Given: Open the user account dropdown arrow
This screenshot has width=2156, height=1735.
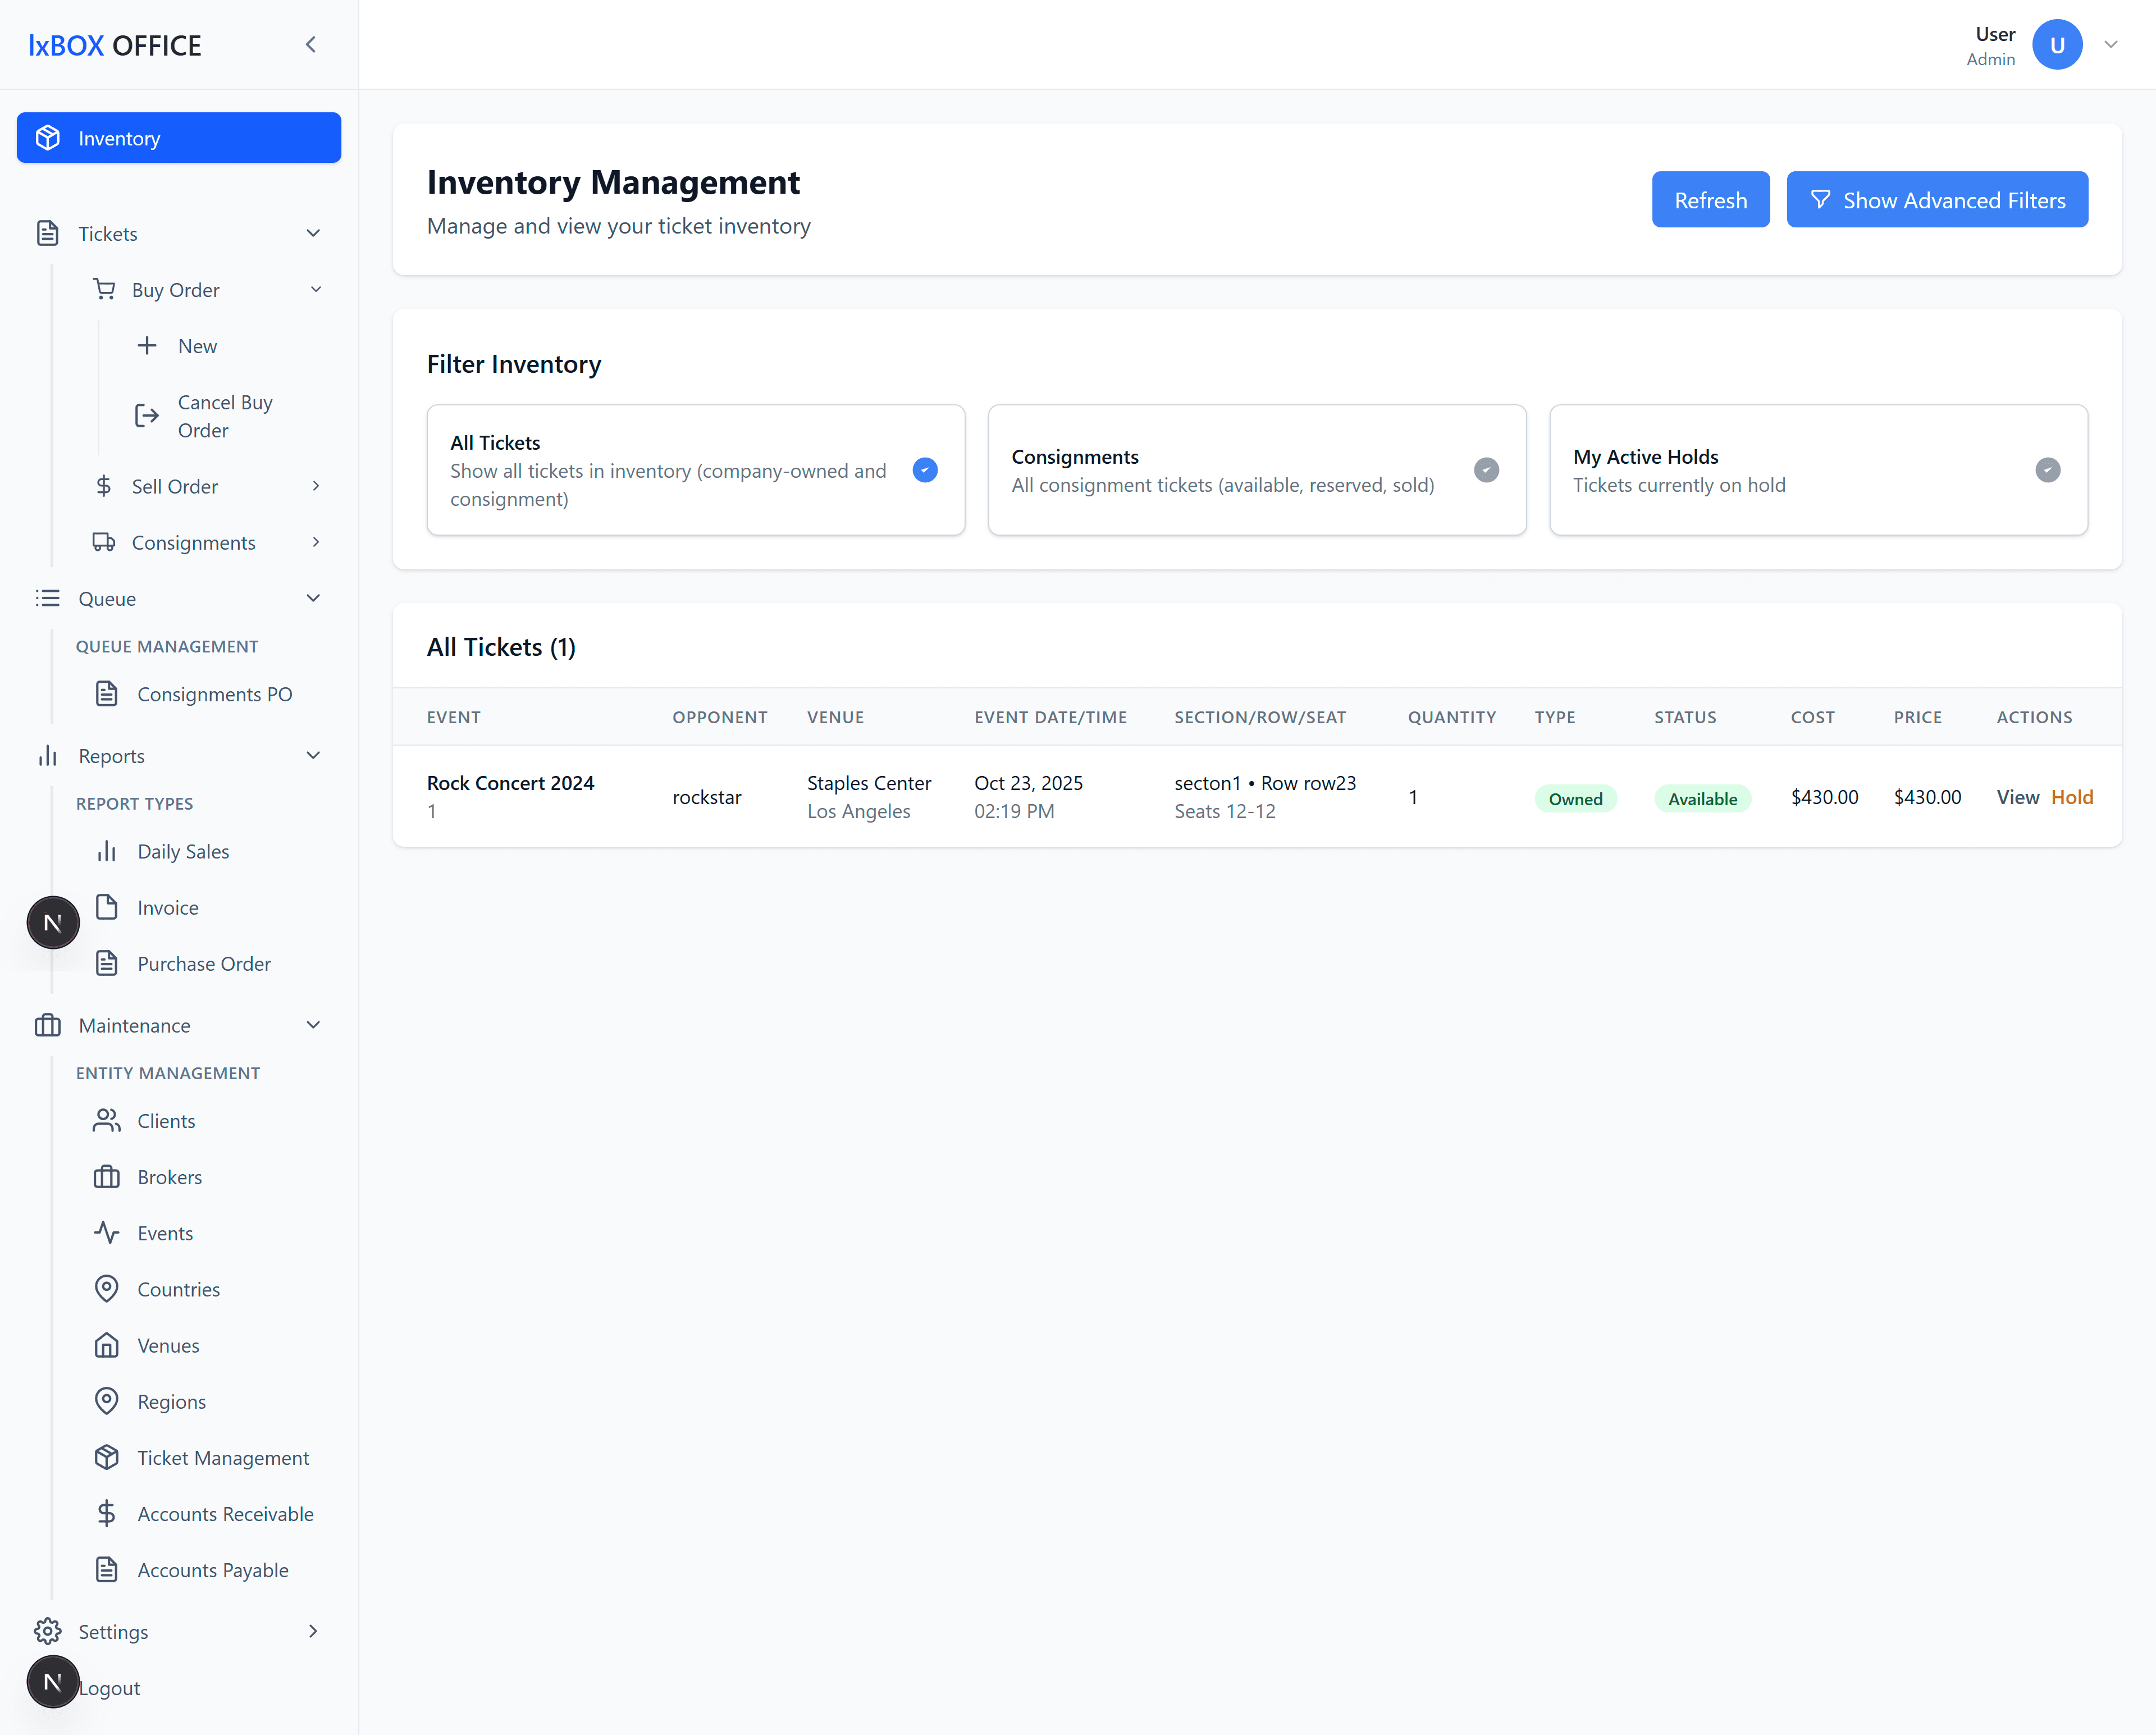Looking at the screenshot, I should pos(2111,45).
